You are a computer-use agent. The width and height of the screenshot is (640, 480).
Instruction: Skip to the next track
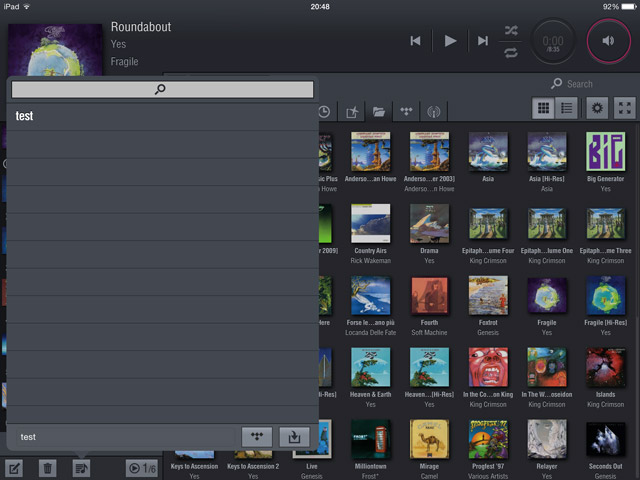coord(483,40)
